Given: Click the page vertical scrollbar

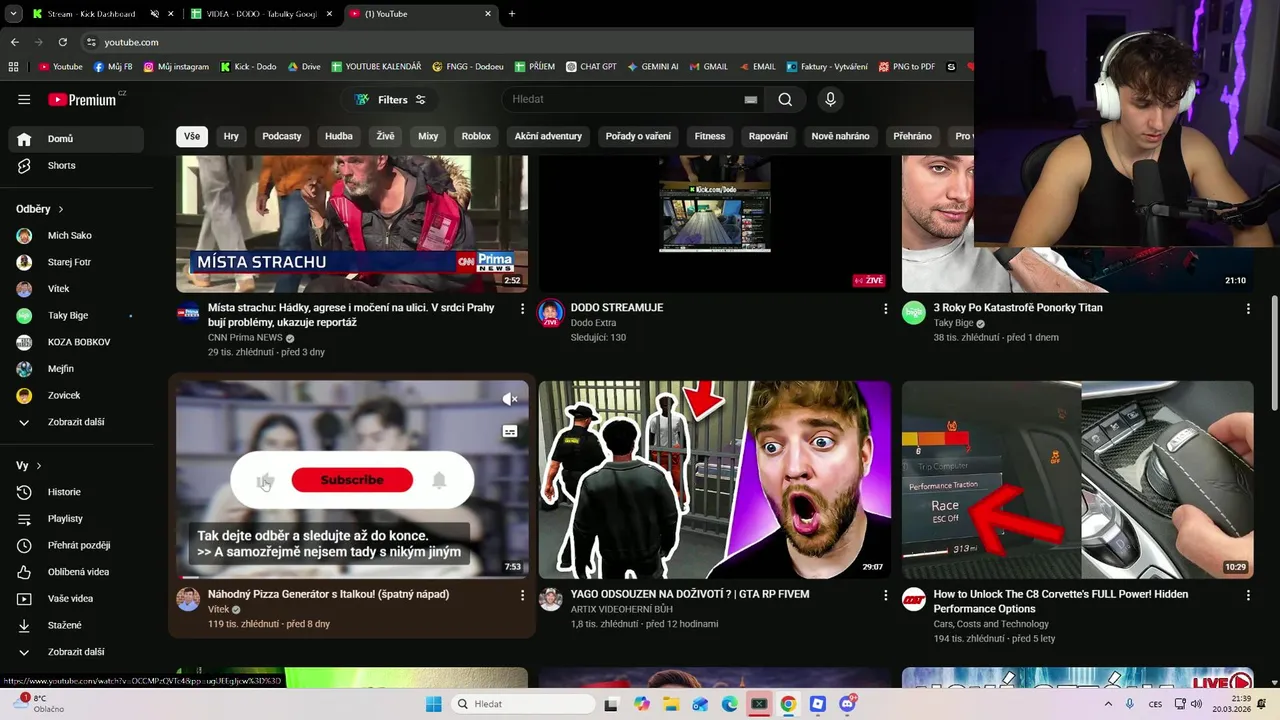Looking at the screenshot, I should pyautogui.click(x=1274, y=352).
